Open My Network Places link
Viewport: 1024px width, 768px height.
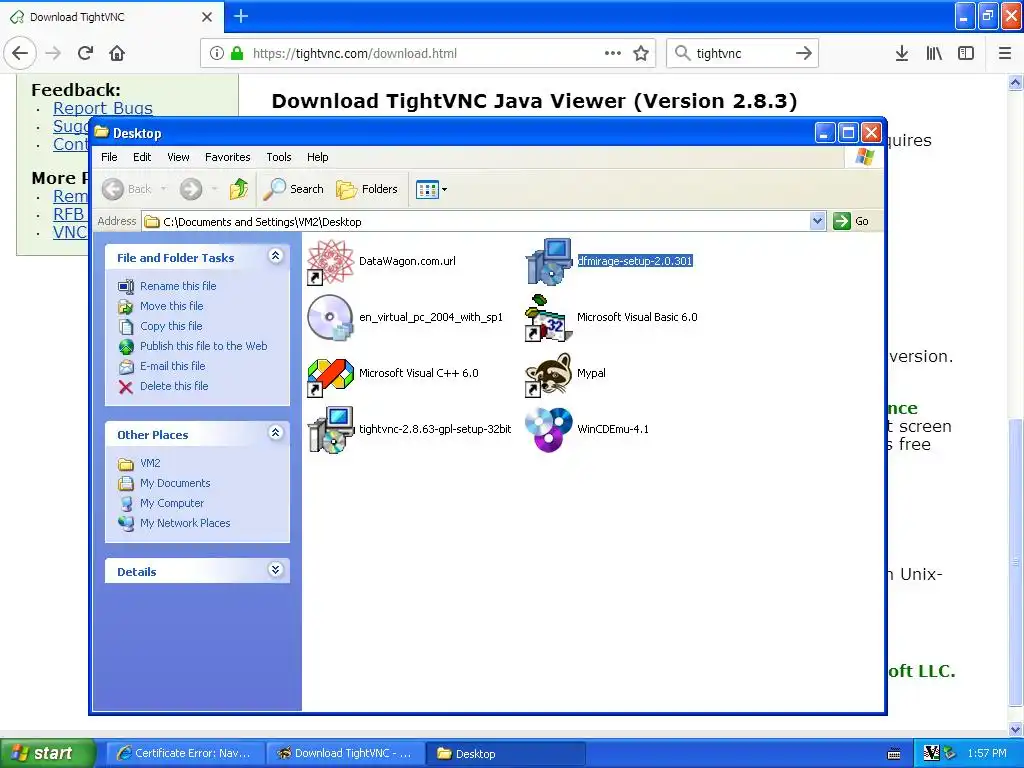(x=185, y=523)
